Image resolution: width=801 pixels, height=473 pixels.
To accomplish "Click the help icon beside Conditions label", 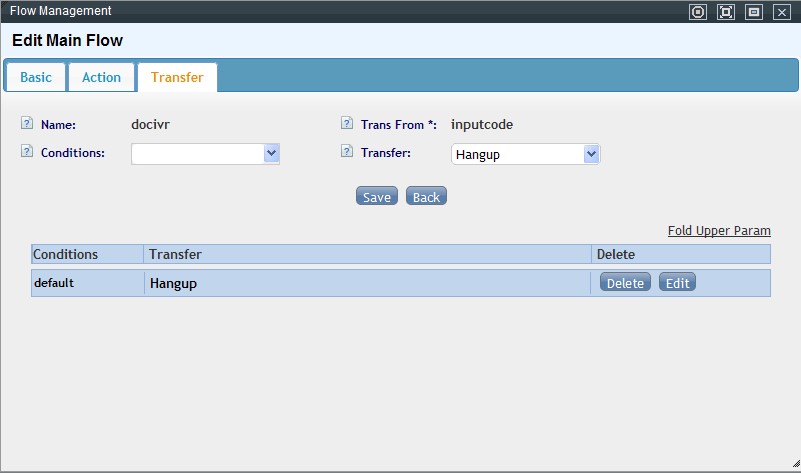I will click(x=27, y=152).
